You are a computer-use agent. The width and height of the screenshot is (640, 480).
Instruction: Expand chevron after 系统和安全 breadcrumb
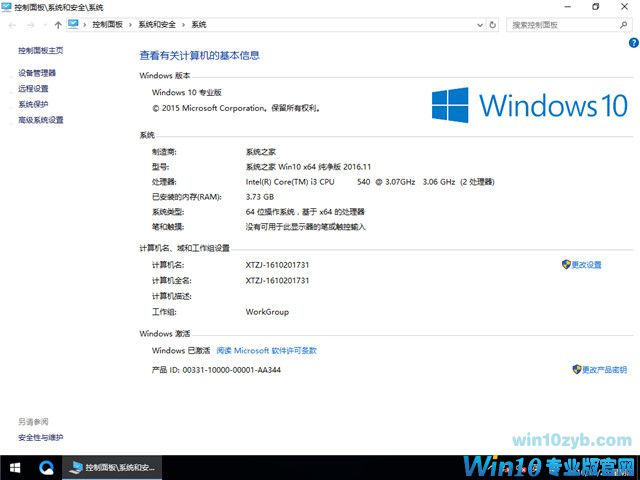coord(183,25)
